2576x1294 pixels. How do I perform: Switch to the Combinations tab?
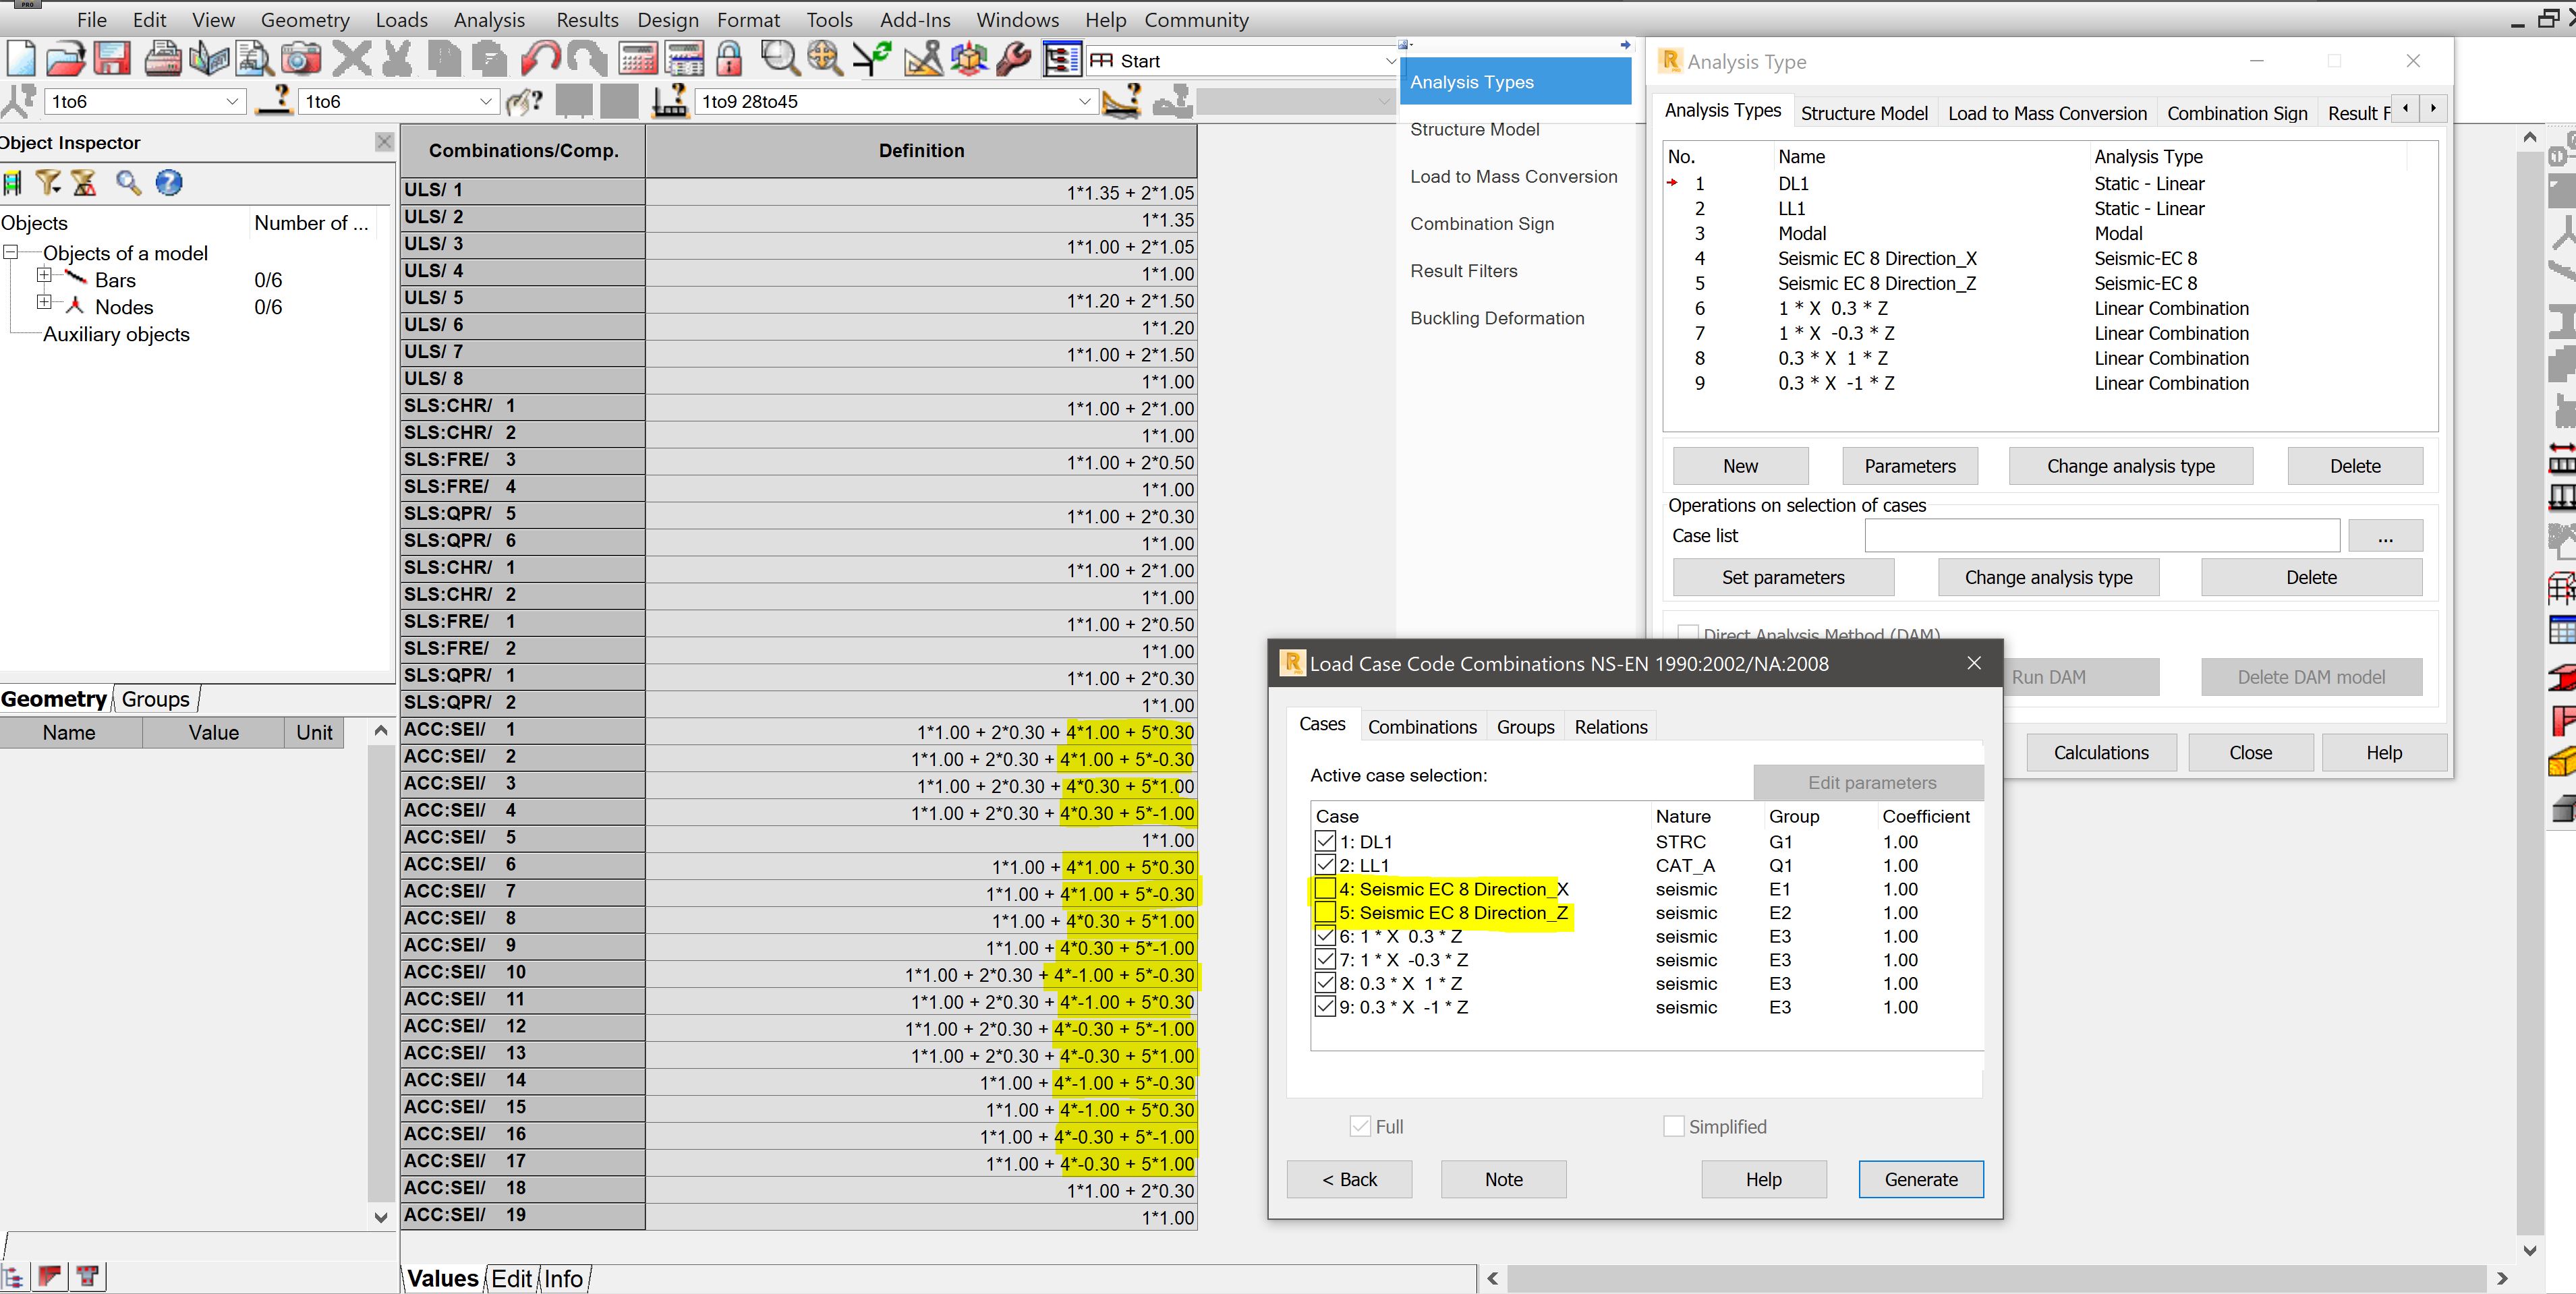point(1422,727)
